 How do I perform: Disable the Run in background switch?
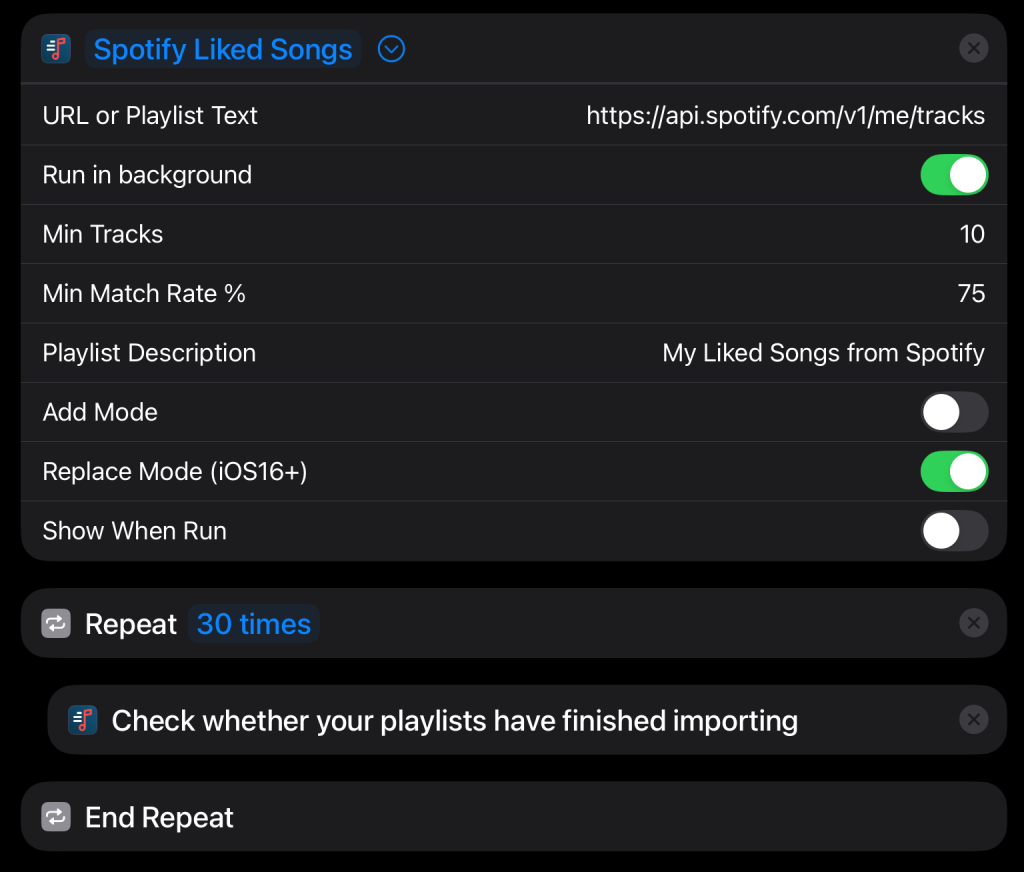pyautogui.click(x=953, y=174)
